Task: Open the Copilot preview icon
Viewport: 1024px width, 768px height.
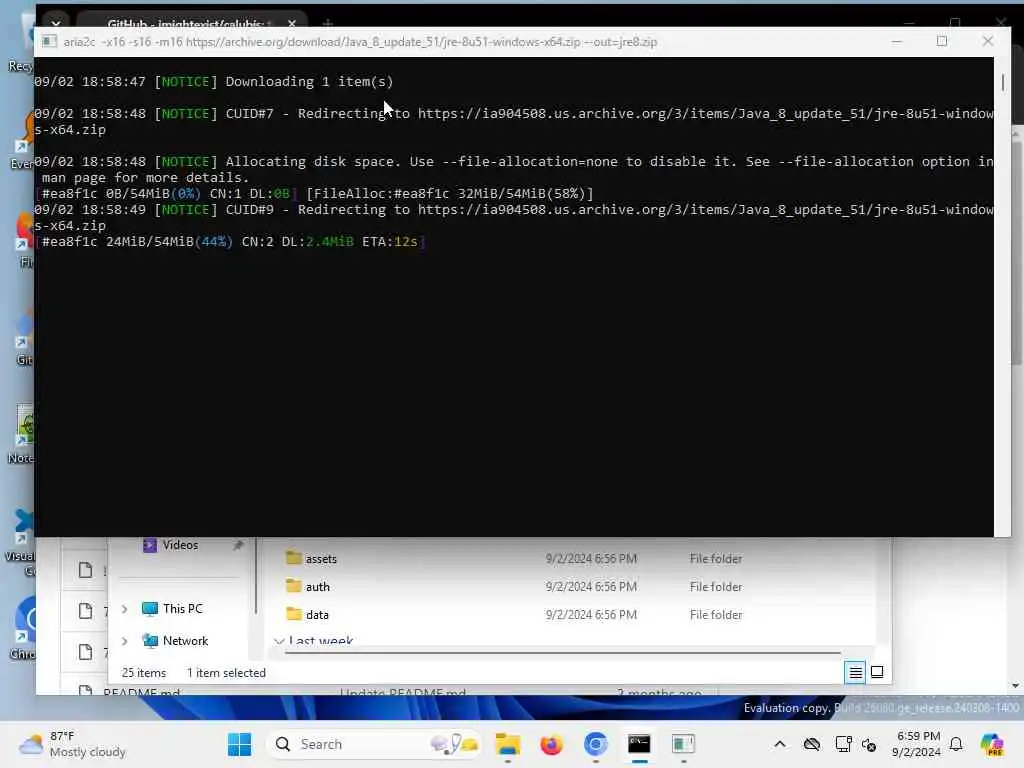Action: [x=992, y=744]
